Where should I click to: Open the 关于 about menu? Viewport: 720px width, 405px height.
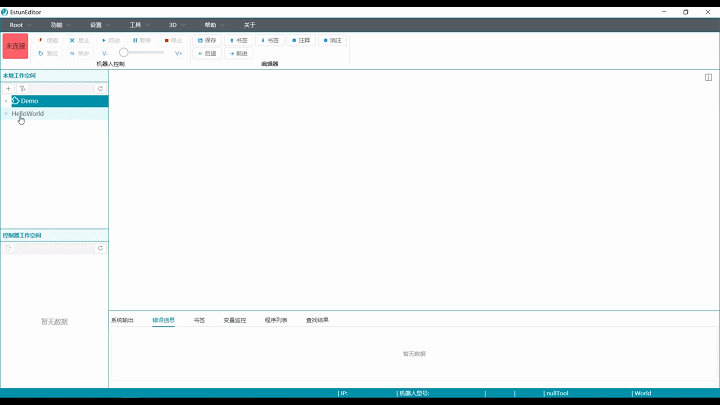249,24
